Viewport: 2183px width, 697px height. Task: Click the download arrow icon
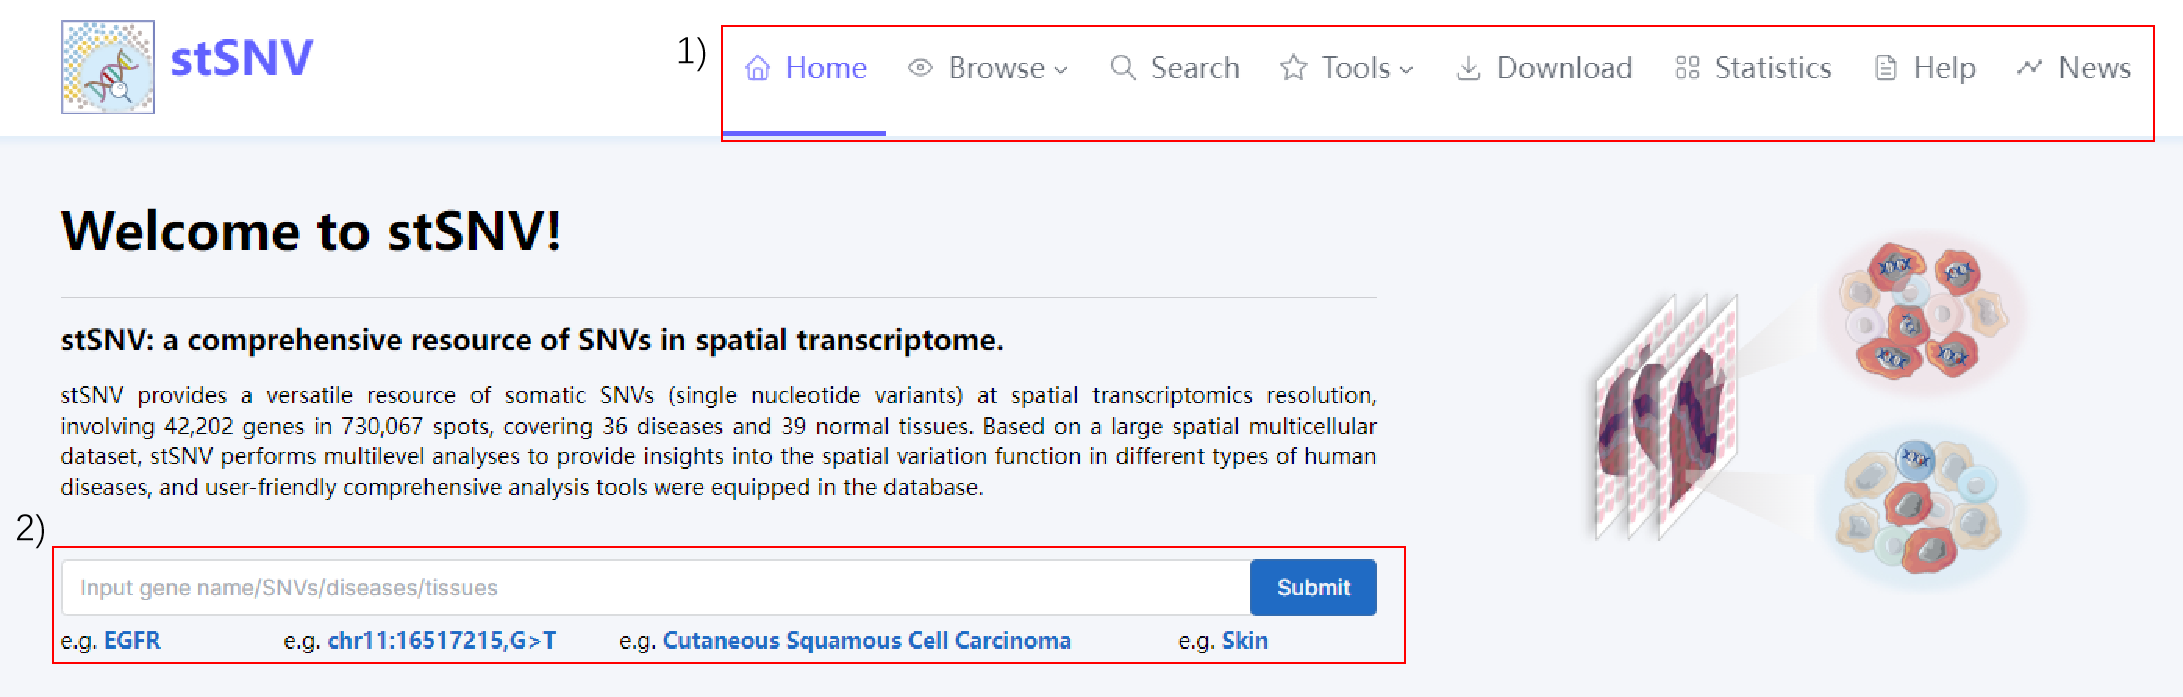click(1468, 68)
